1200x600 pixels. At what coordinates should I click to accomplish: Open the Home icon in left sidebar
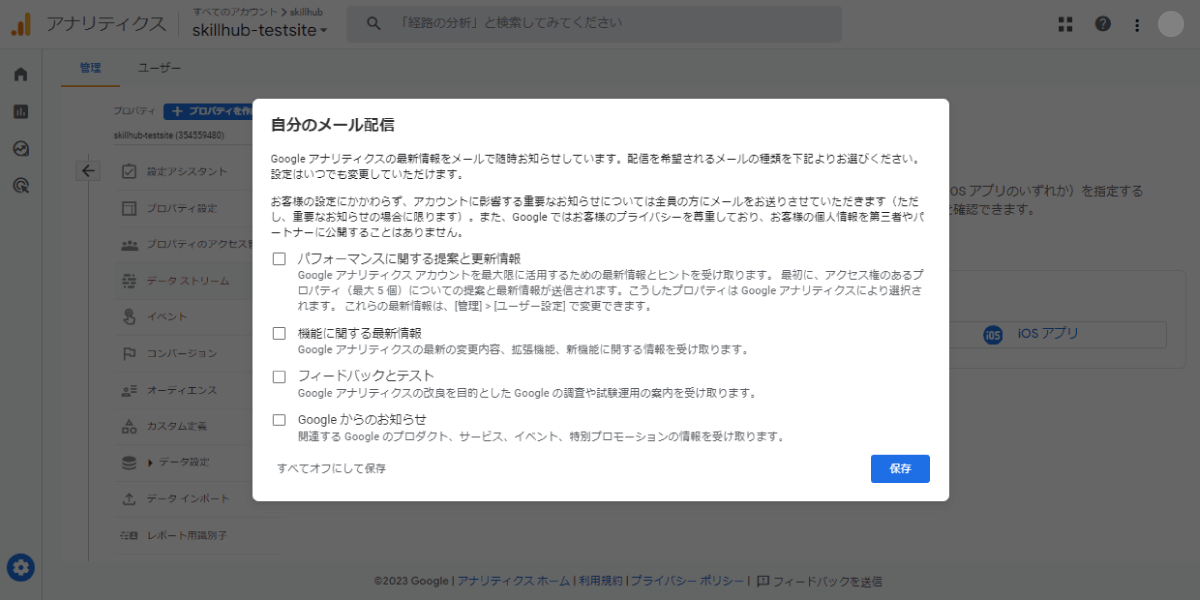pyautogui.click(x=21, y=74)
